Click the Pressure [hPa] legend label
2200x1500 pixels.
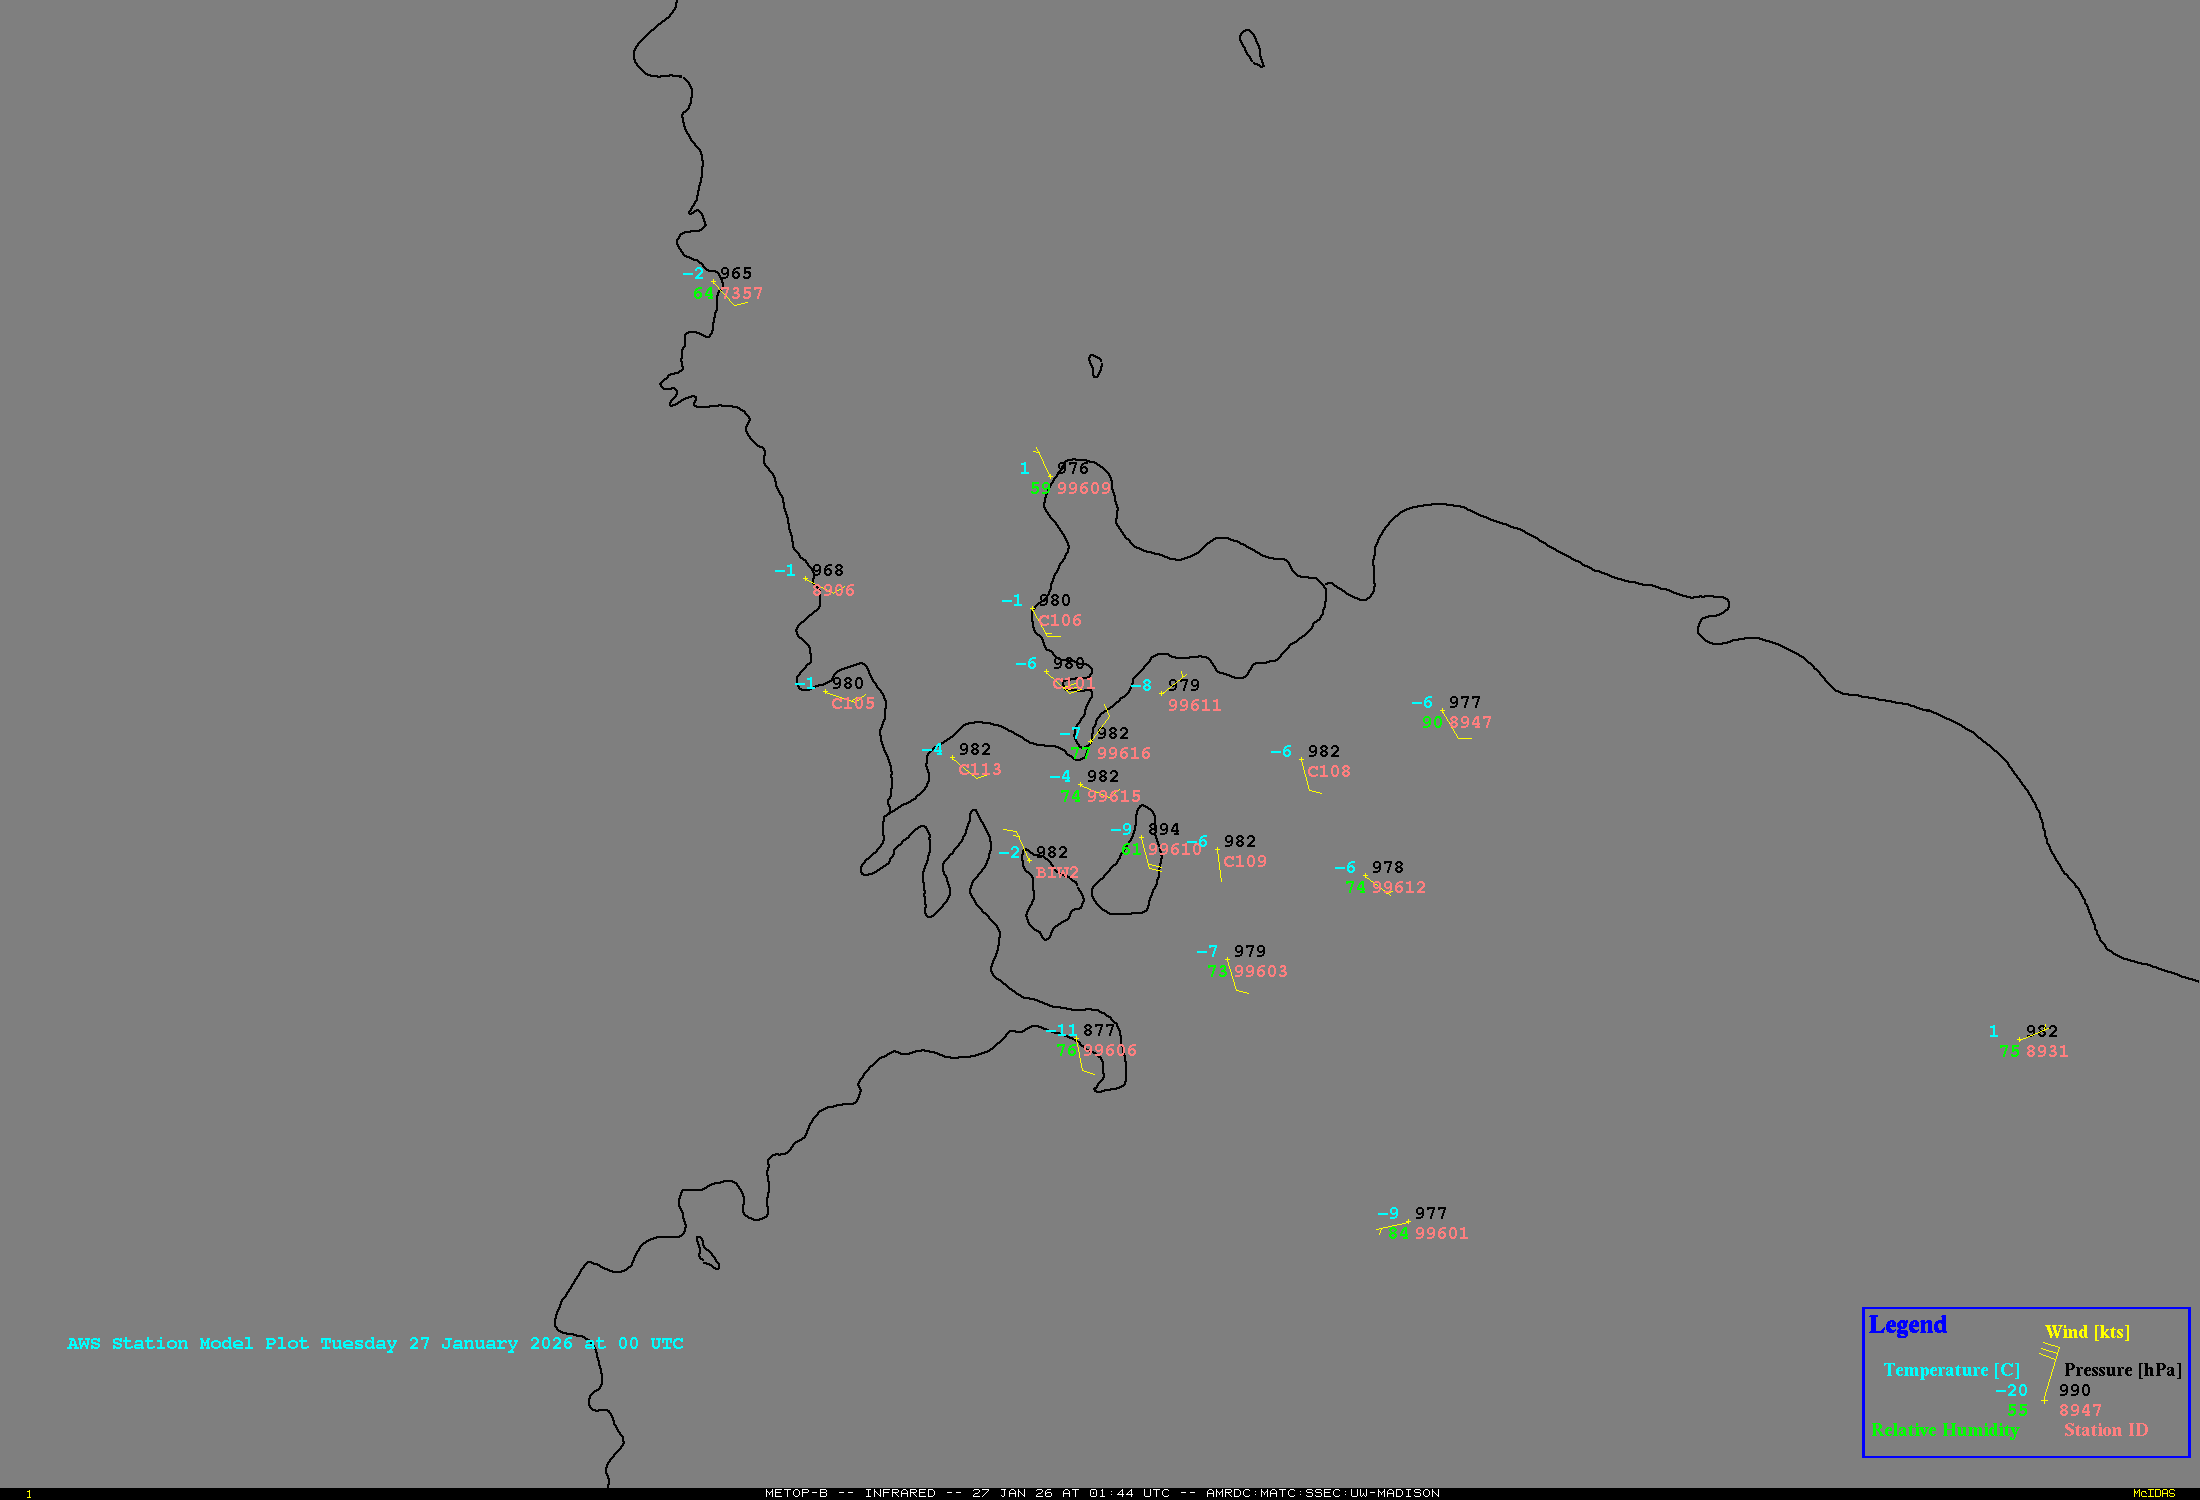tap(2122, 1370)
